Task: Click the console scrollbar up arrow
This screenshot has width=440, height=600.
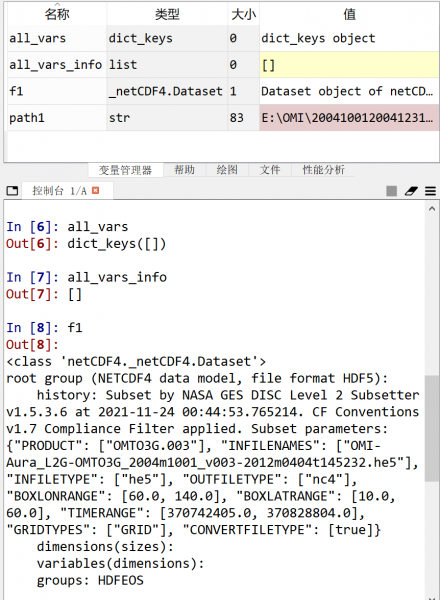Action: (x=432, y=209)
